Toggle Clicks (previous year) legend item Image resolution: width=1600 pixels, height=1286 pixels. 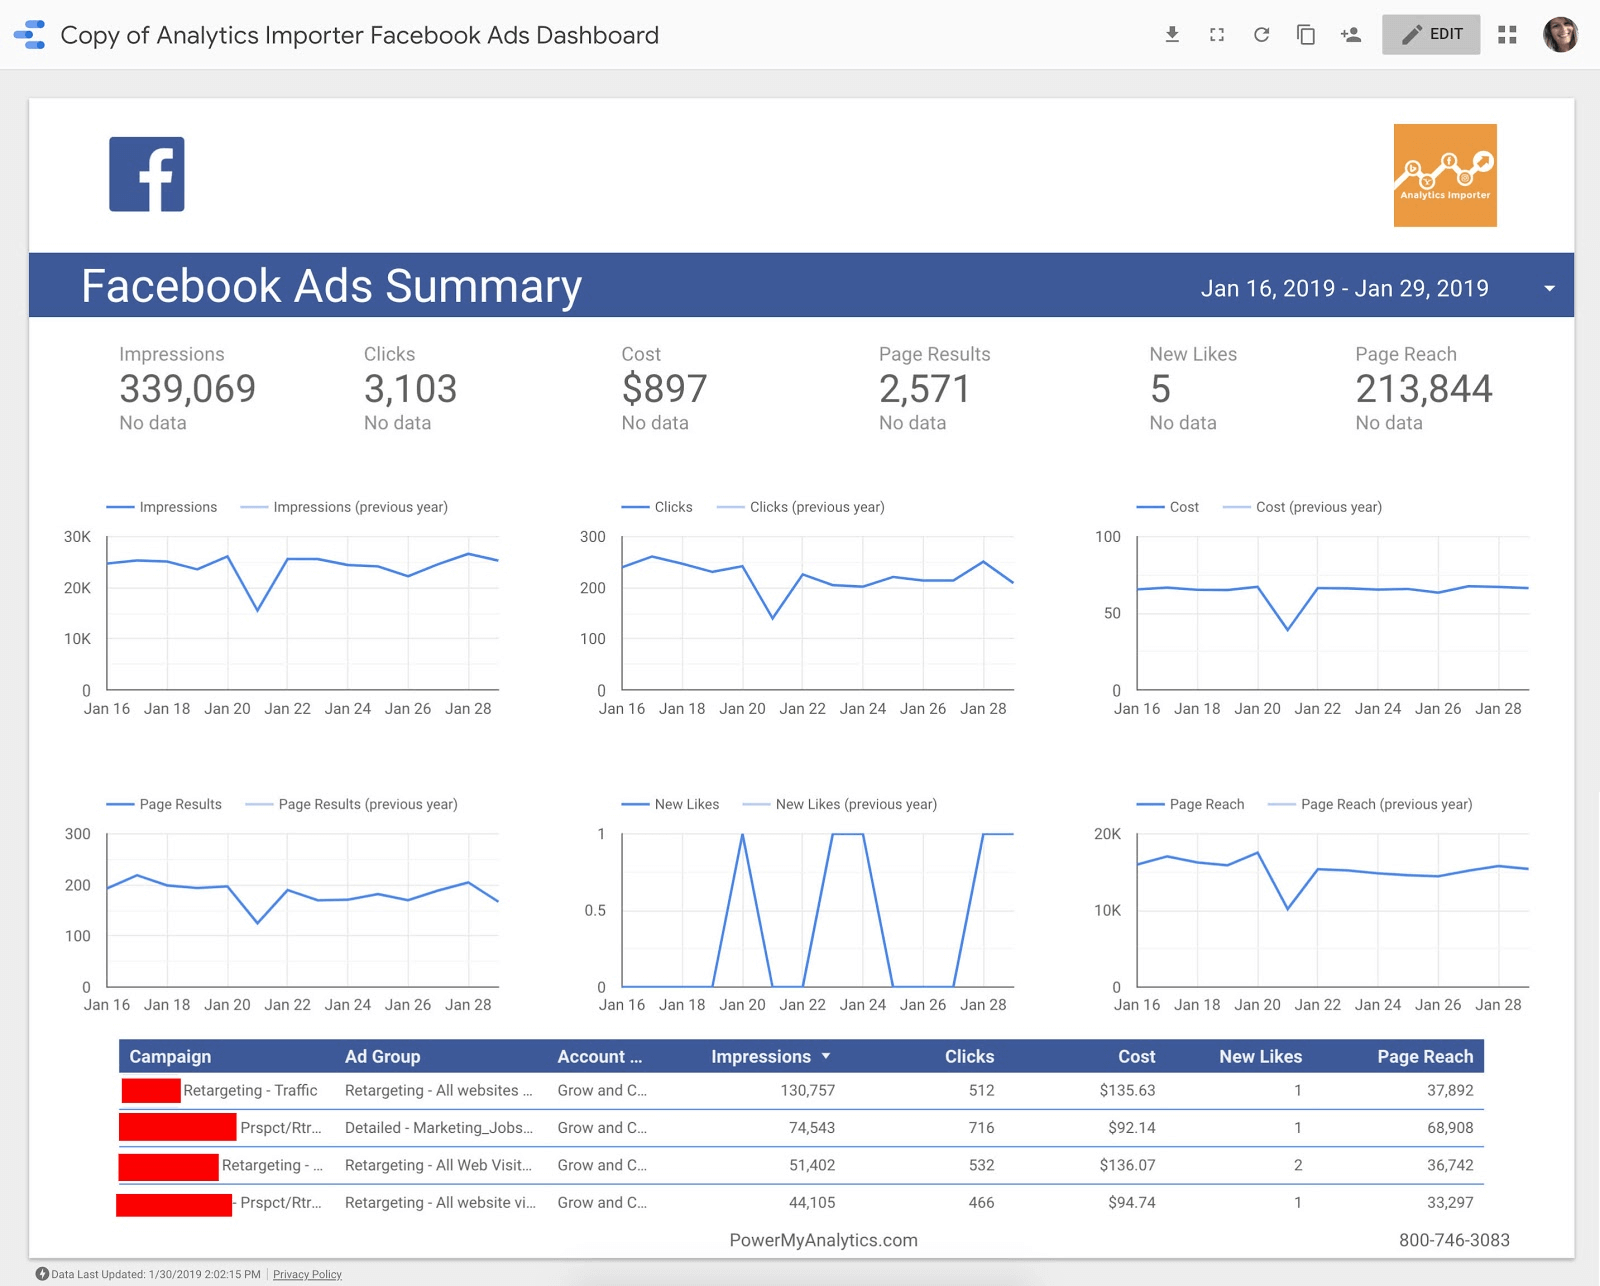(801, 507)
